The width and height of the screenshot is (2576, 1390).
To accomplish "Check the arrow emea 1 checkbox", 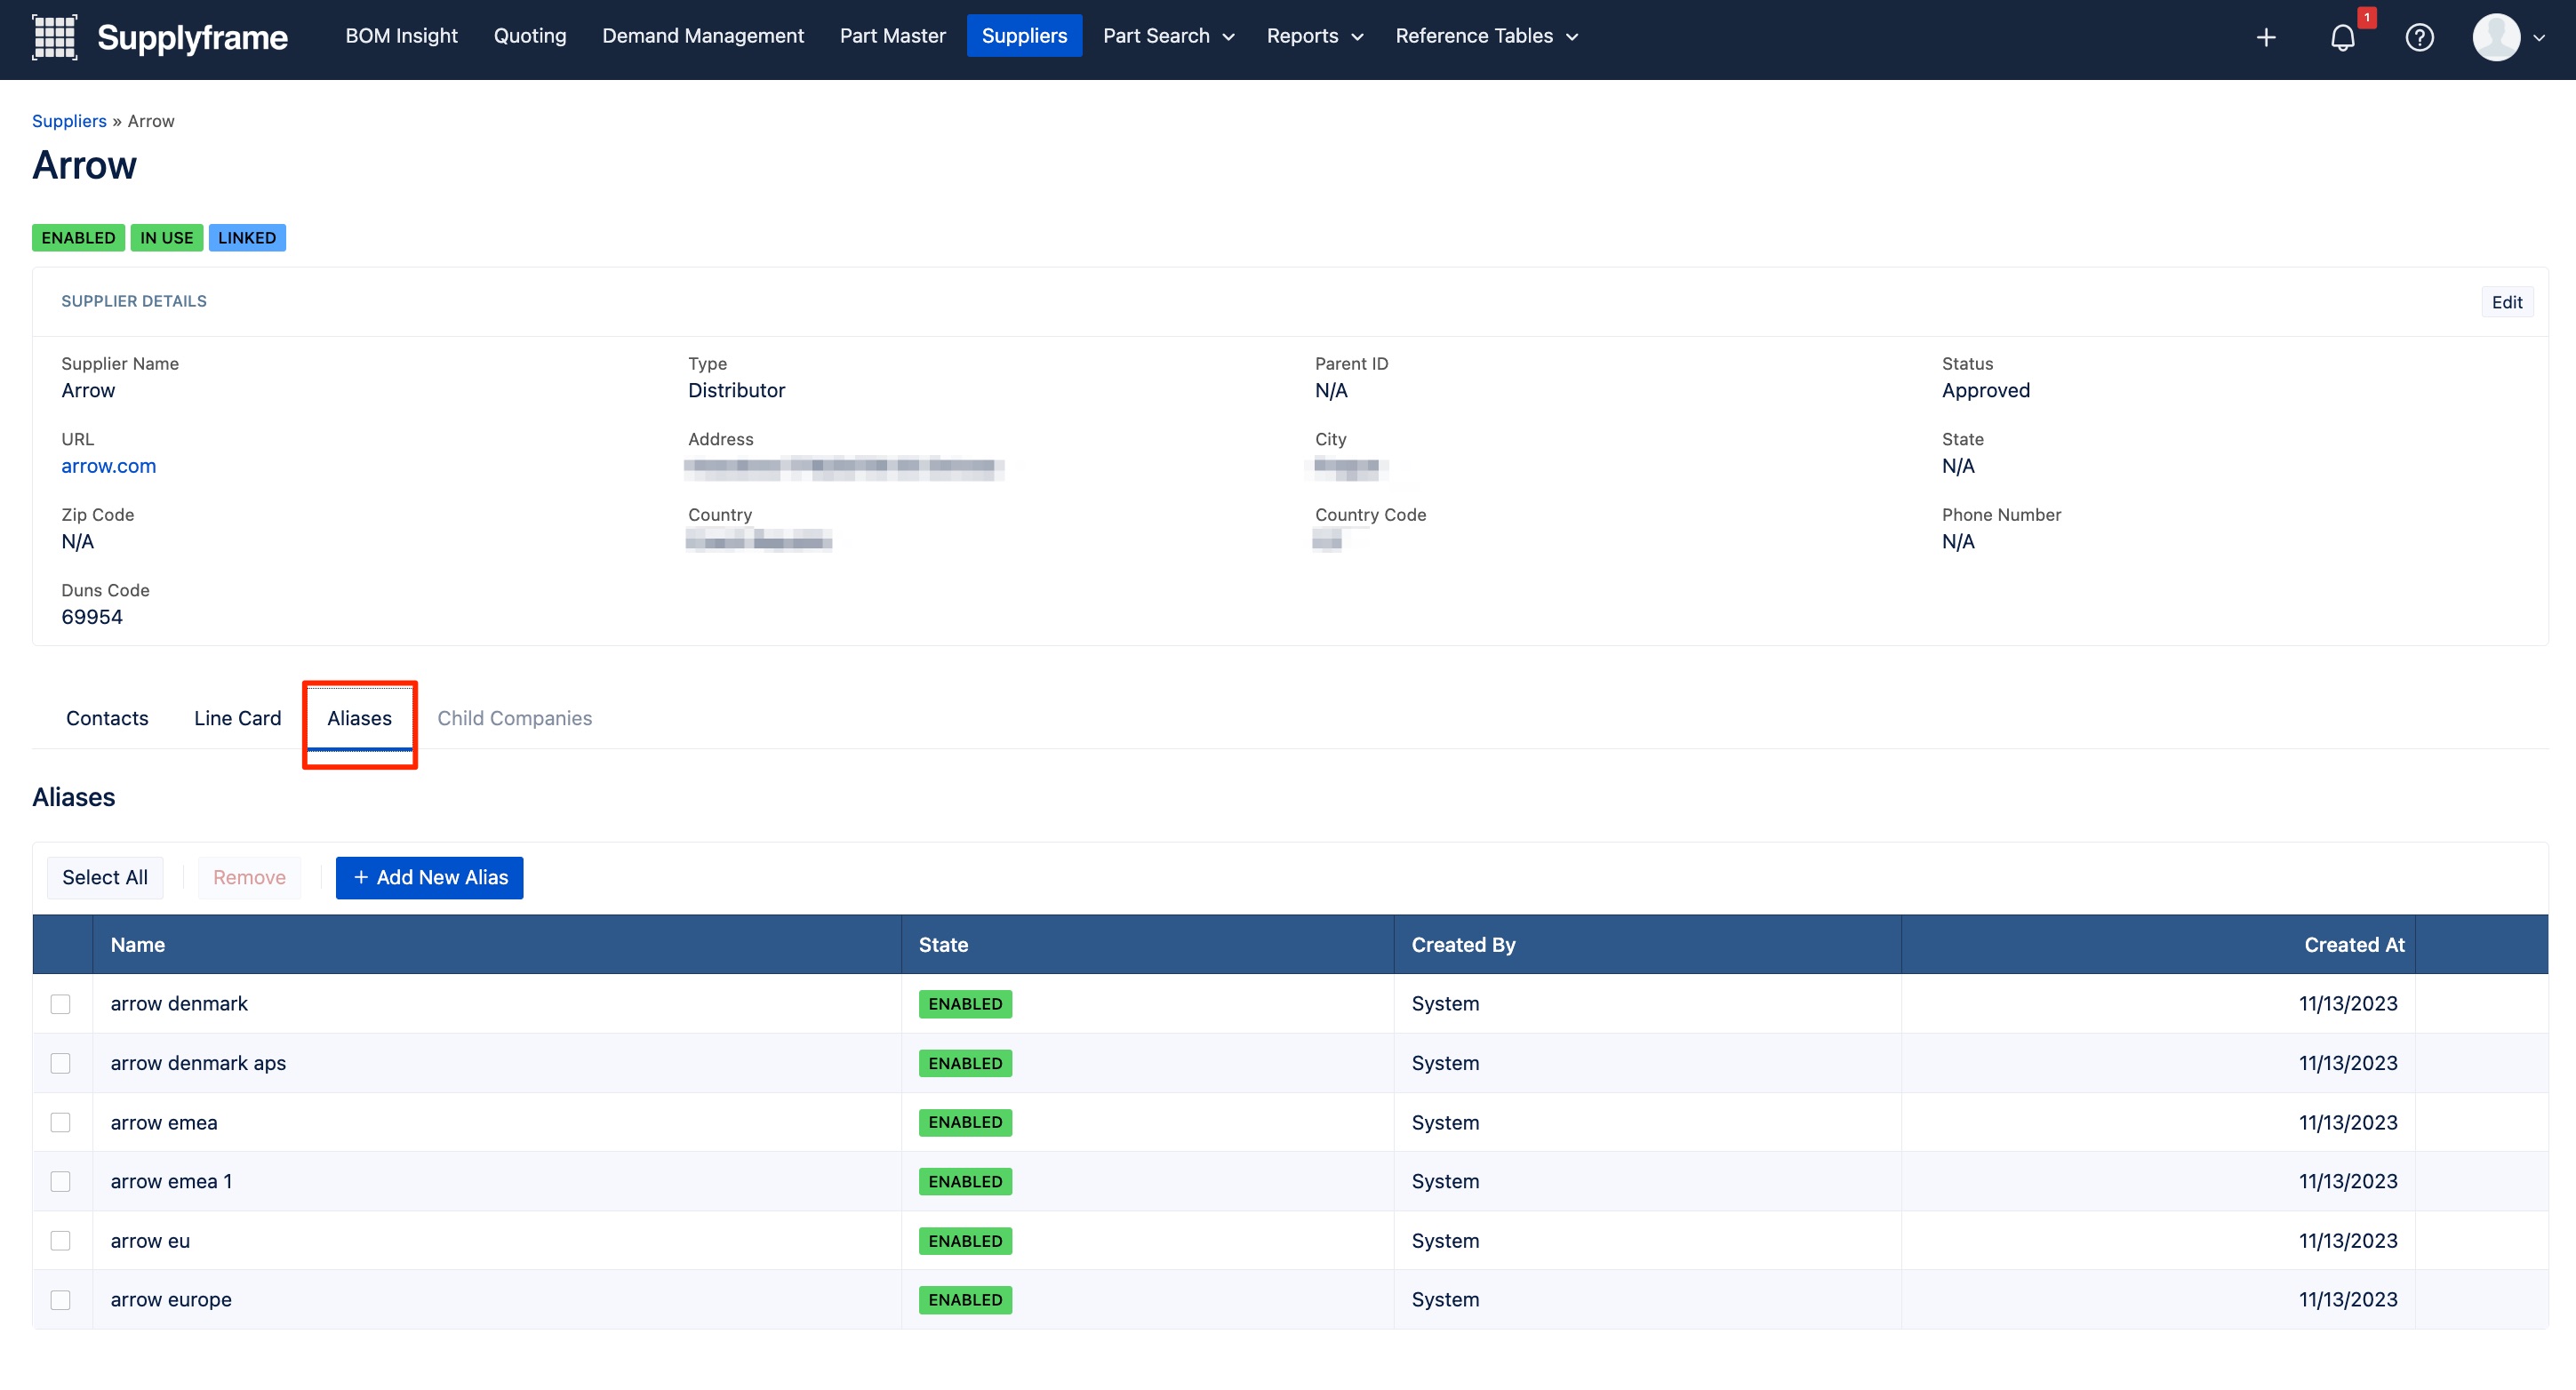I will [61, 1181].
